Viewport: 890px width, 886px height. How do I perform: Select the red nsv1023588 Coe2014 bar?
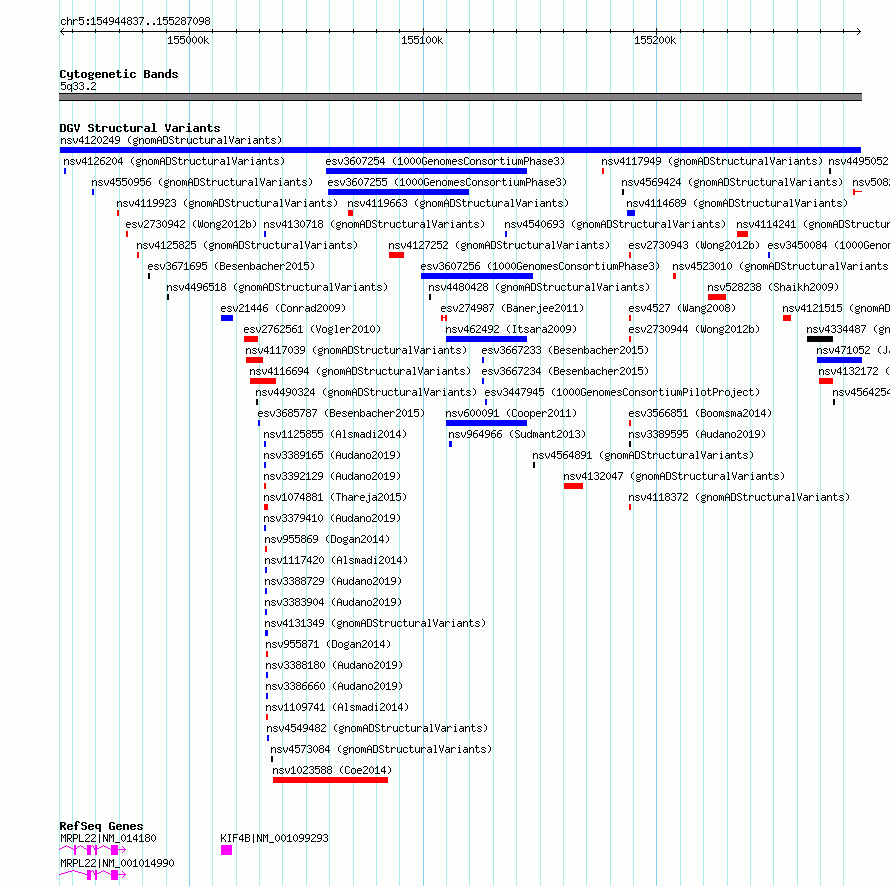click(330, 780)
